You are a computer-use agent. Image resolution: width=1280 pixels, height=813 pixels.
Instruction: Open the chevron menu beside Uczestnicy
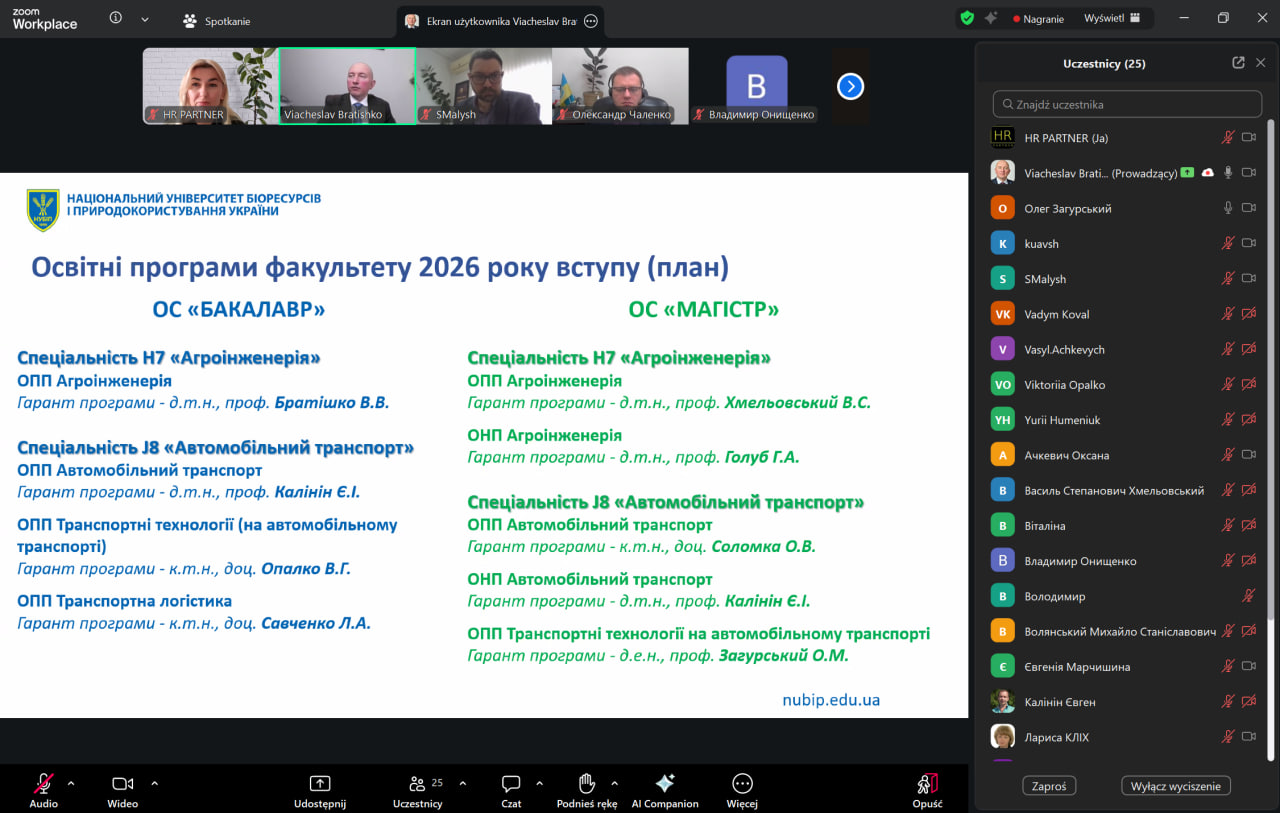(462, 783)
